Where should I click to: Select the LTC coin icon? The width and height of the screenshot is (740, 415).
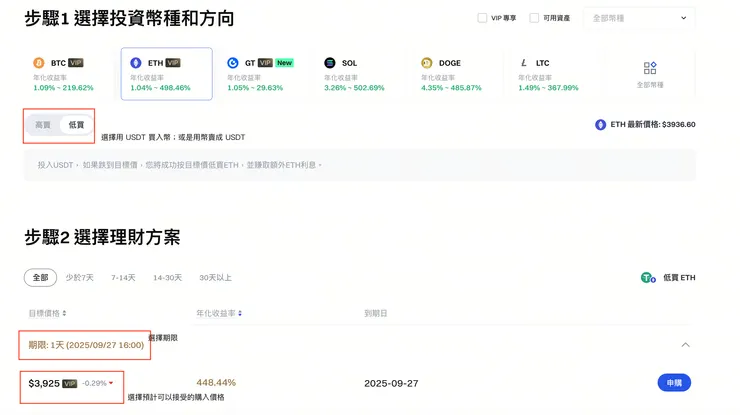tap(524, 63)
